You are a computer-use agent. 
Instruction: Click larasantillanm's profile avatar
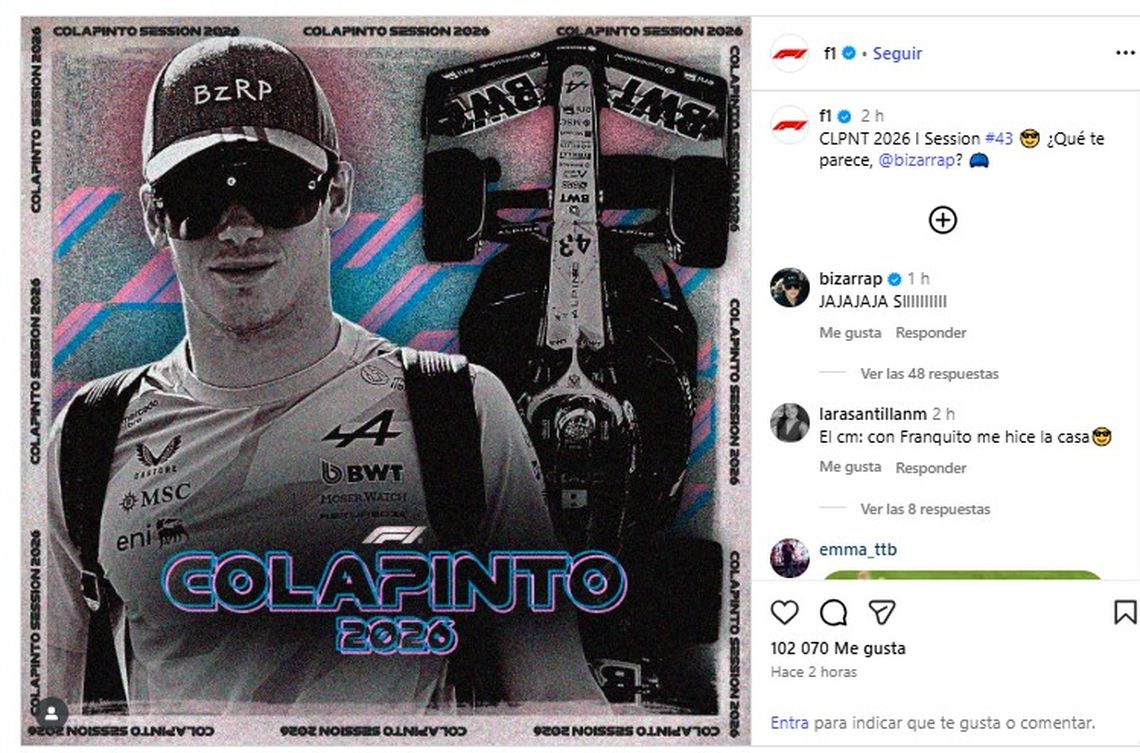point(790,423)
